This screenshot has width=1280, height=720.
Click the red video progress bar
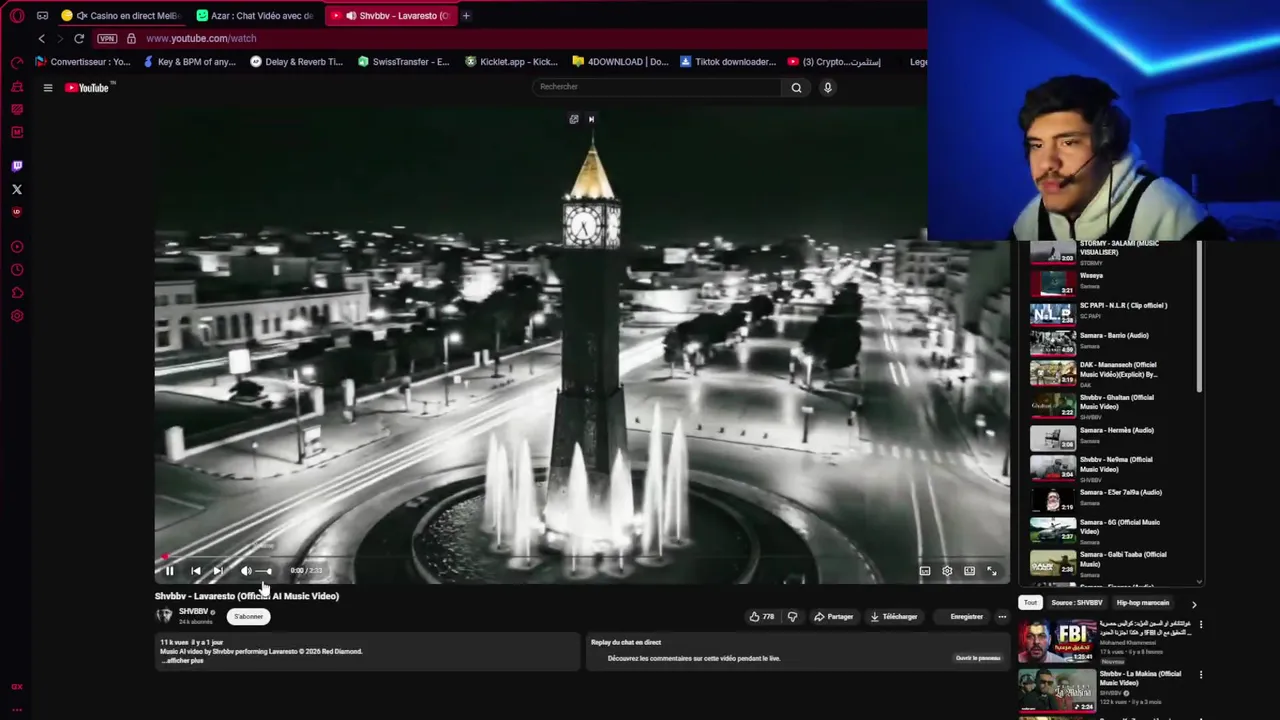pyautogui.click(x=582, y=558)
